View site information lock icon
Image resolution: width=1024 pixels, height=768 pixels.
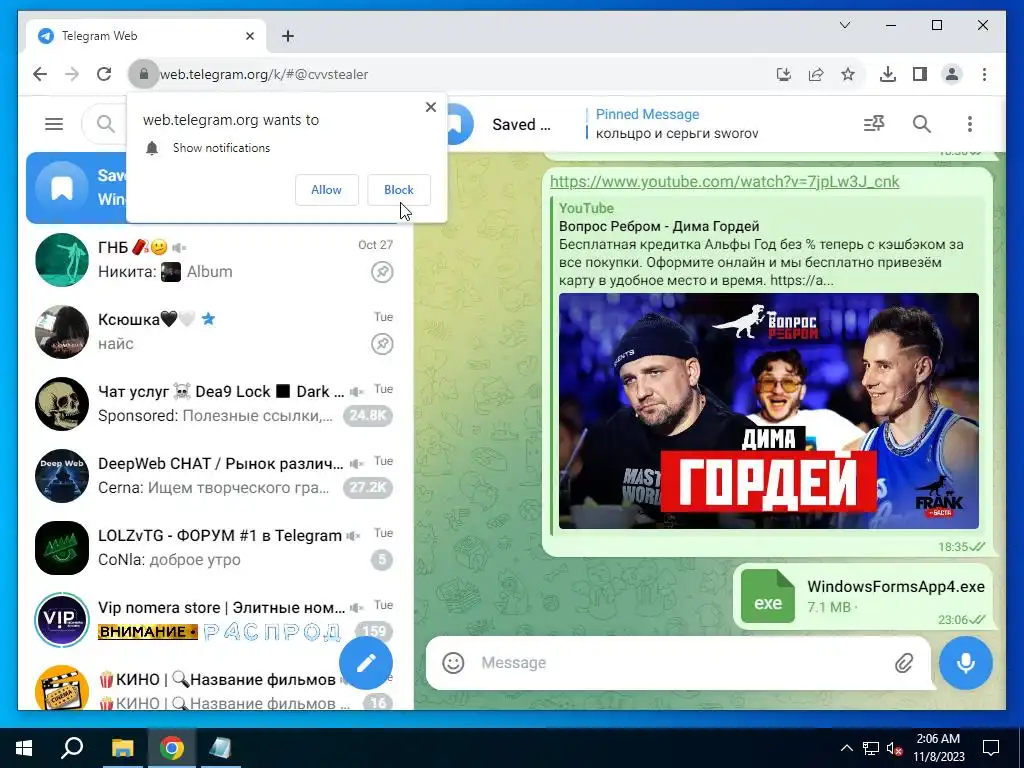pyautogui.click(x=144, y=74)
